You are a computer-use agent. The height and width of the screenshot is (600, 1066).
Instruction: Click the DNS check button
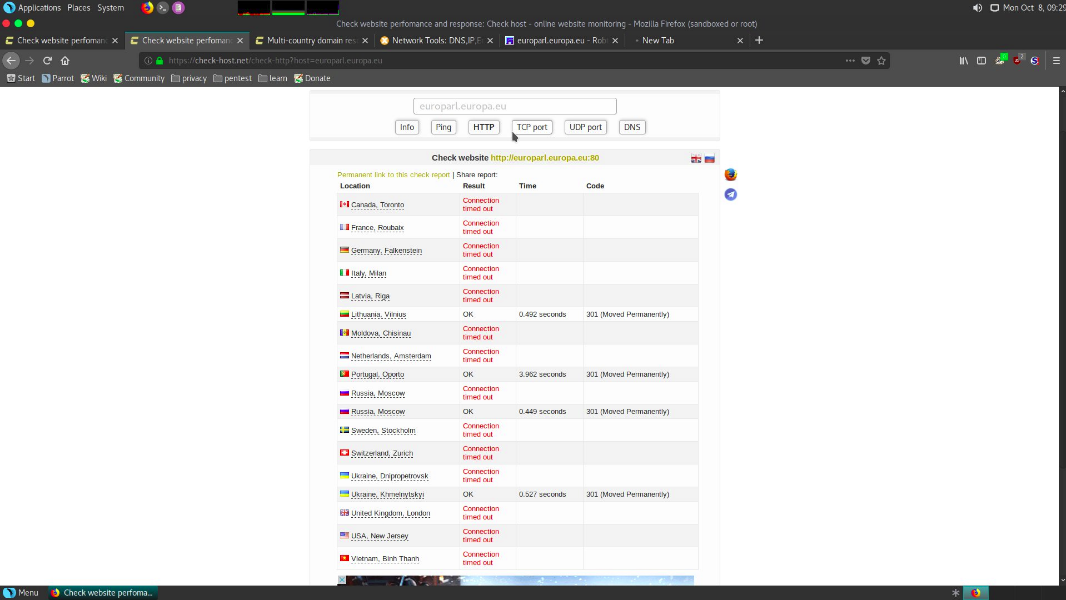tap(632, 127)
